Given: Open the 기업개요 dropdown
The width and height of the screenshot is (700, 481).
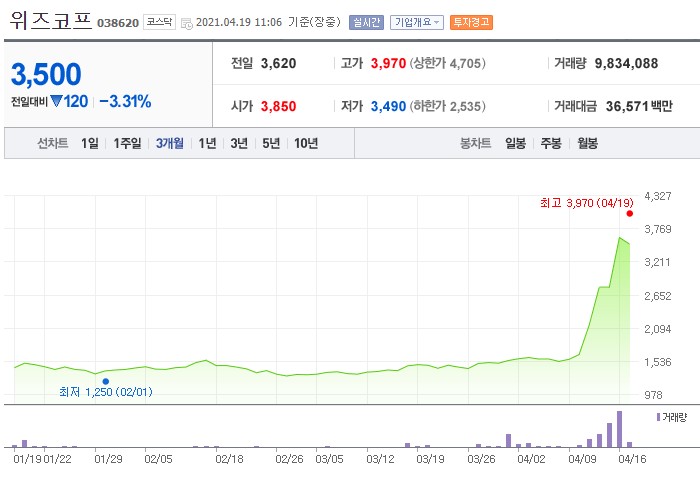Looking at the screenshot, I should tap(417, 22).
